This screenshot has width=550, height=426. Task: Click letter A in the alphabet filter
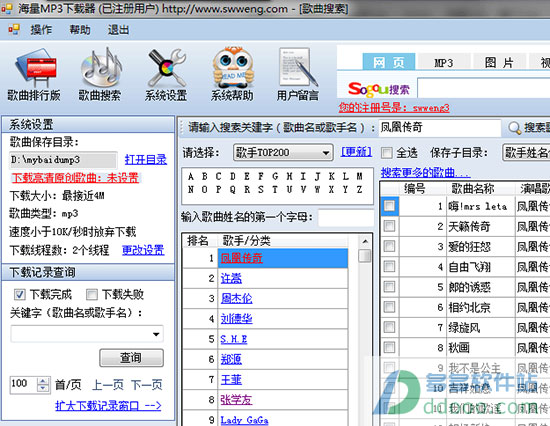(x=191, y=176)
